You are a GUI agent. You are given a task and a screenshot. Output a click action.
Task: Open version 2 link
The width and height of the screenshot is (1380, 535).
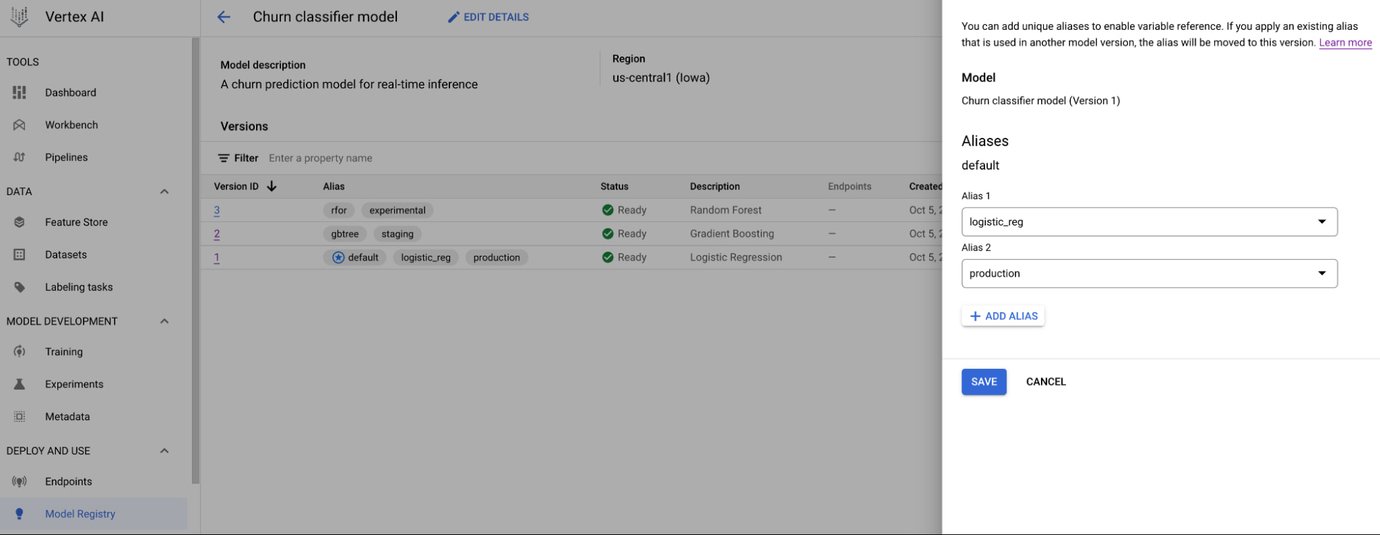click(217, 233)
